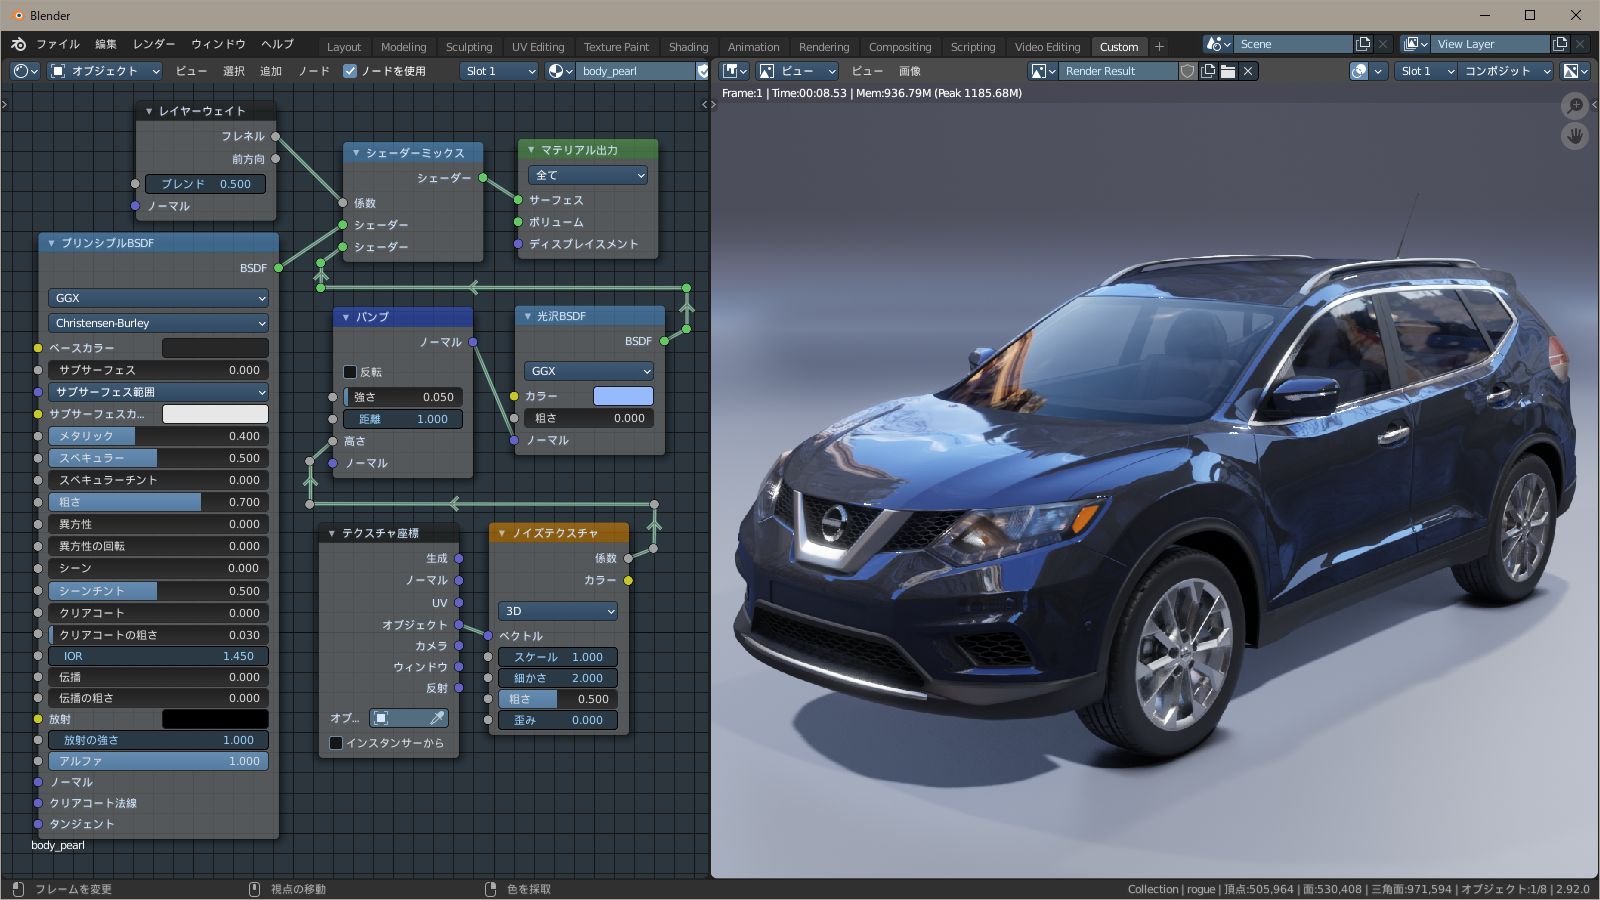This screenshot has height=900, width=1600.
Task: Open Material Output target dropdown
Action: click(x=588, y=175)
